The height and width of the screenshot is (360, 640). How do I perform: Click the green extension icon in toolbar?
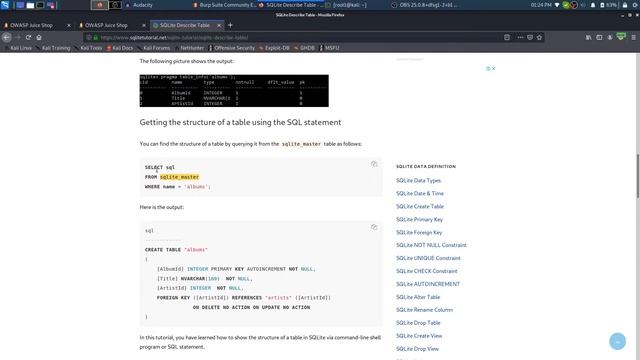(621, 37)
